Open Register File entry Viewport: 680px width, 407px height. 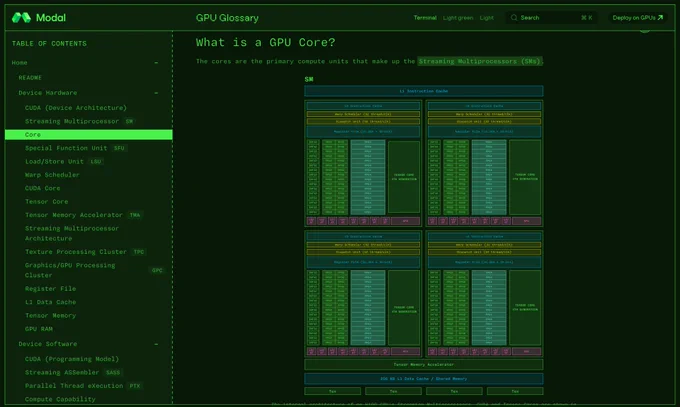pos(50,289)
